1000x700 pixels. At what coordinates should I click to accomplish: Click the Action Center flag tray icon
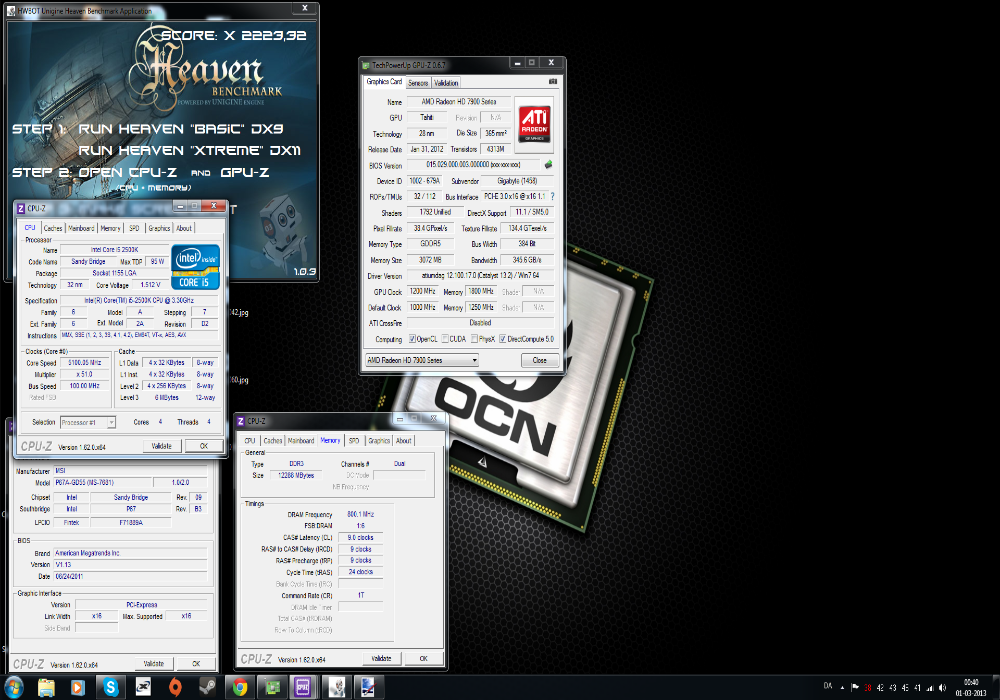click(x=855, y=687)
